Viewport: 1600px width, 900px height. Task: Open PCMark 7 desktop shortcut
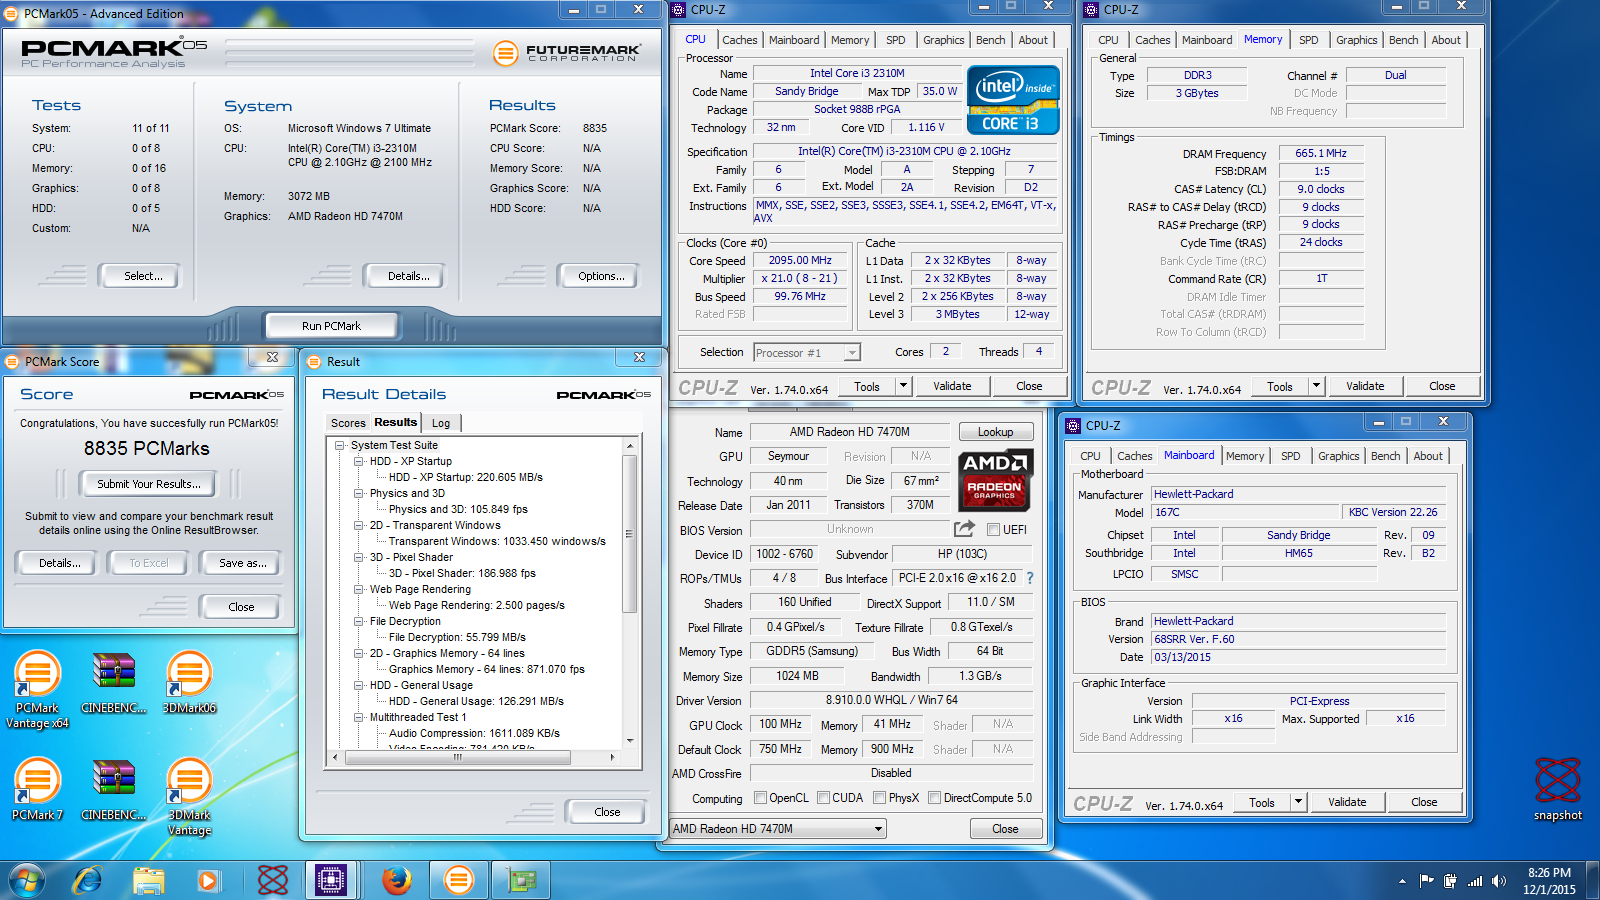point(37,789)
